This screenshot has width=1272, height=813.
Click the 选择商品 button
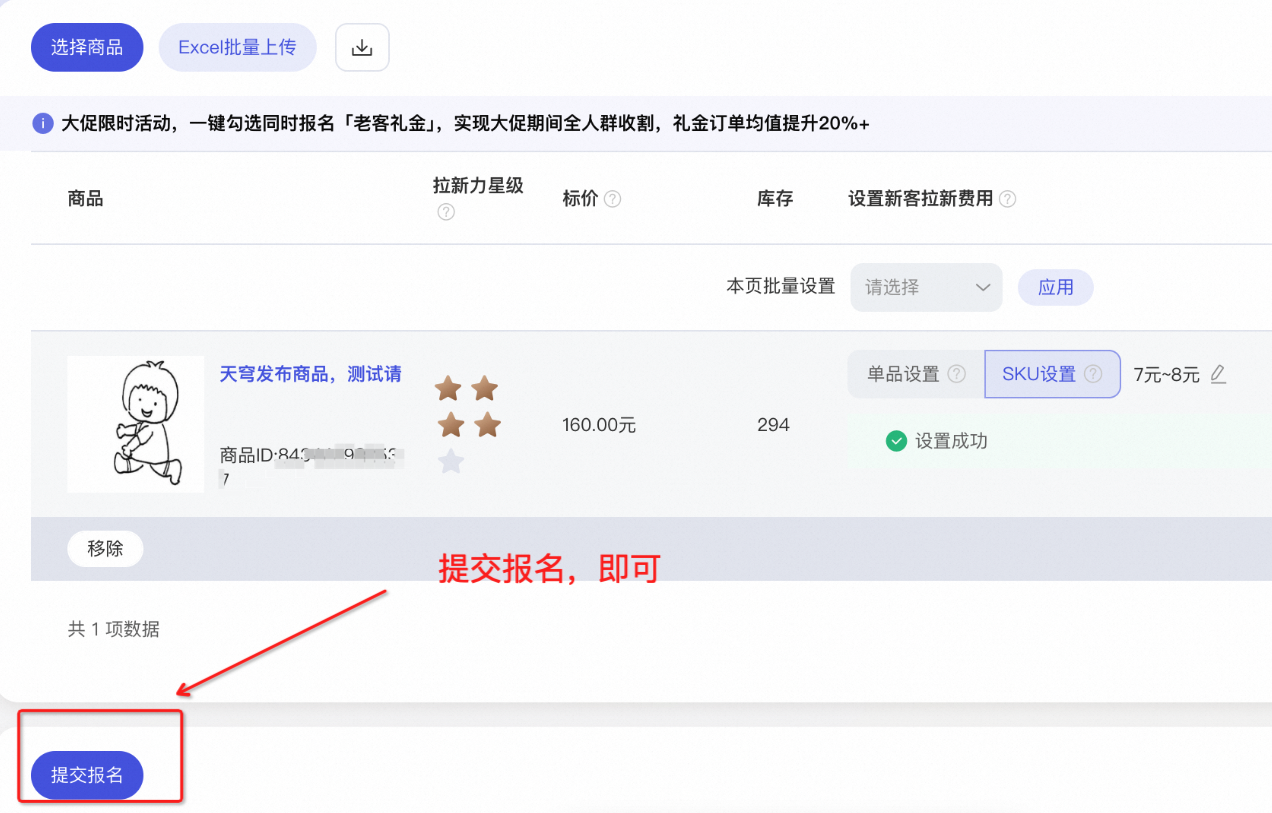pos(87,47)
